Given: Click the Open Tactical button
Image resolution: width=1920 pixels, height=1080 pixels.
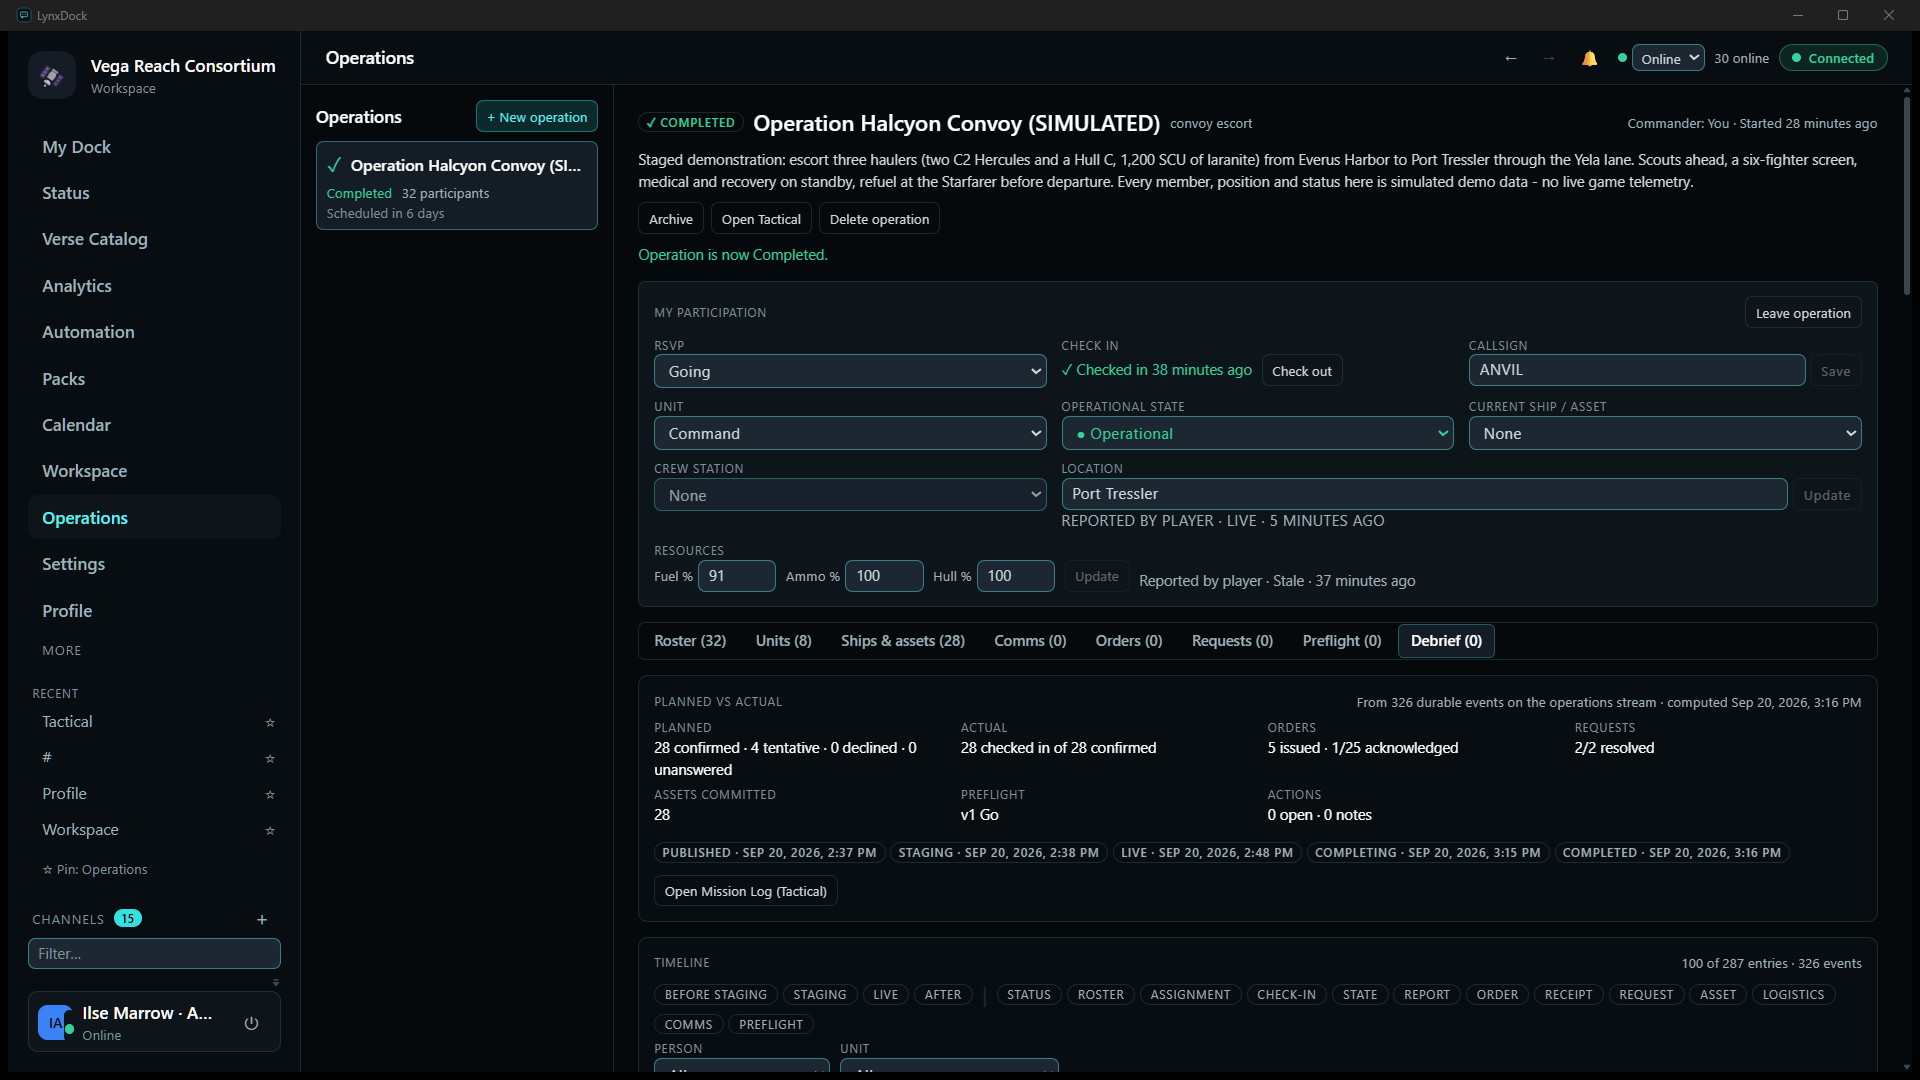Looking at the screenshot, I should [x=761, y=219].
